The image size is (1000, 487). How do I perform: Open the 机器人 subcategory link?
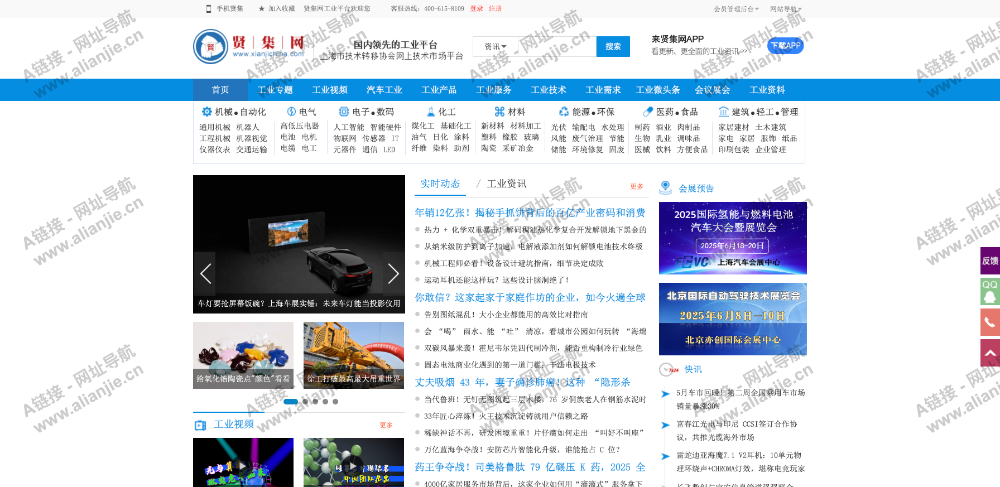[248, 127]
